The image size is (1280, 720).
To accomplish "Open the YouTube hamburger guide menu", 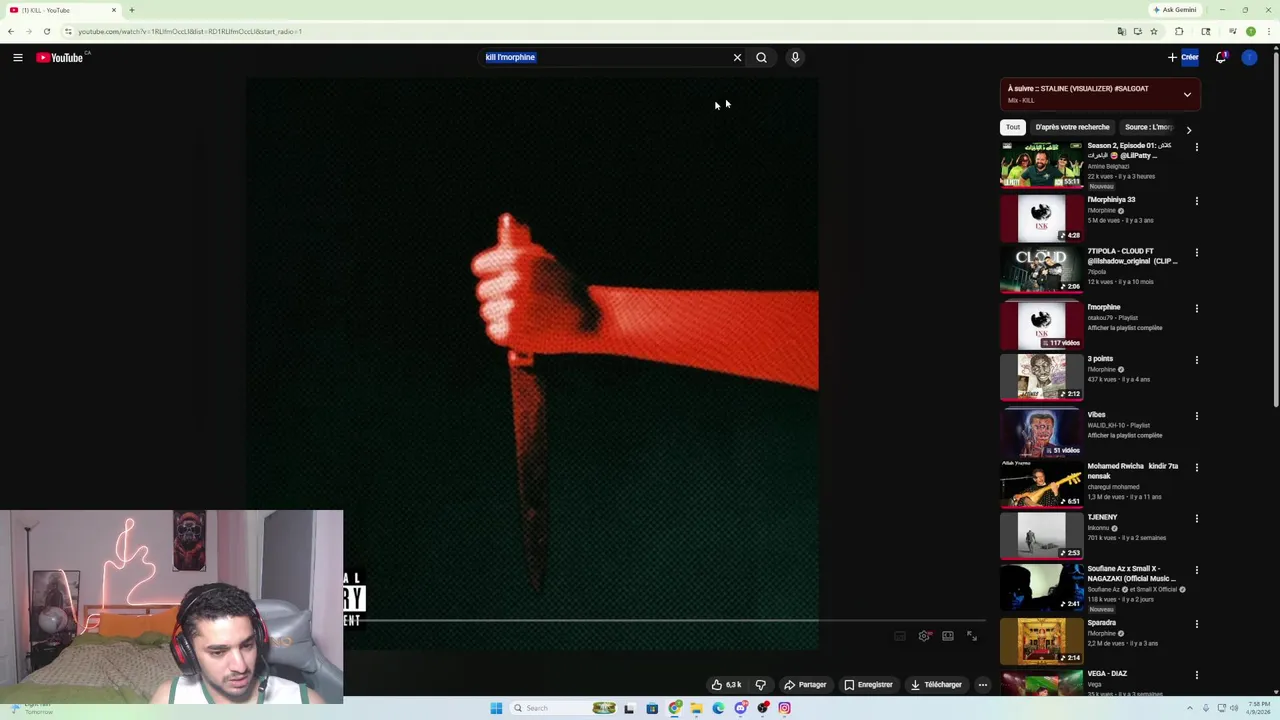I will 18,58.
